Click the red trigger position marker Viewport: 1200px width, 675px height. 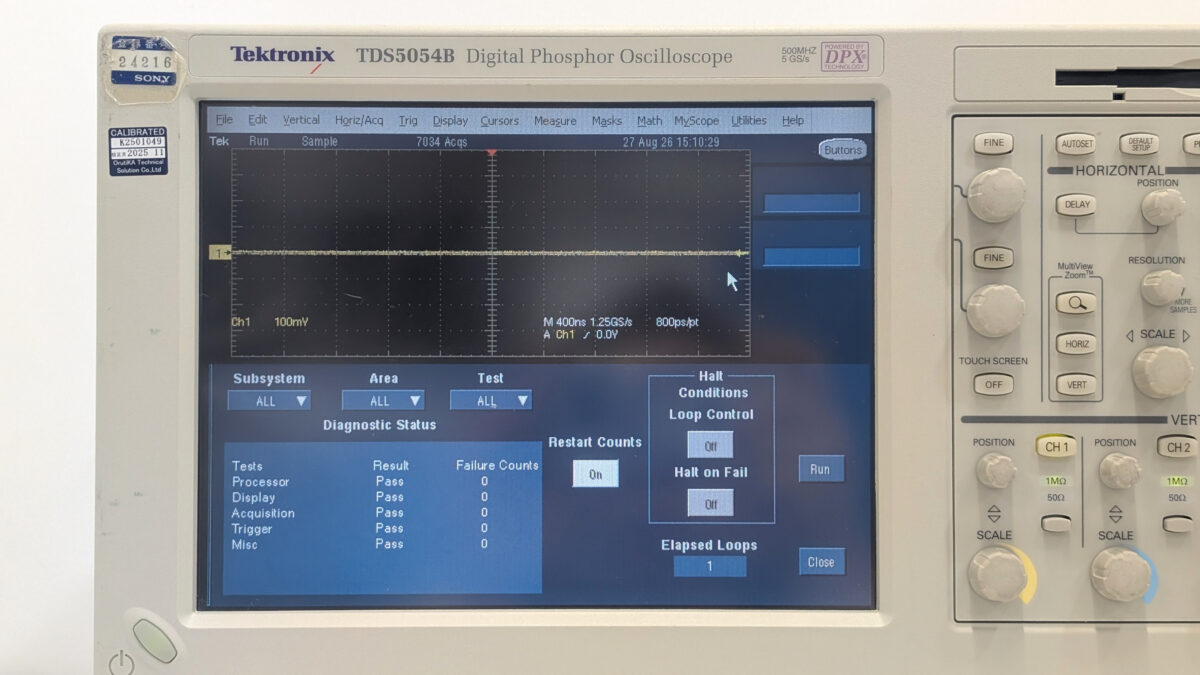(x=491, y=153)
